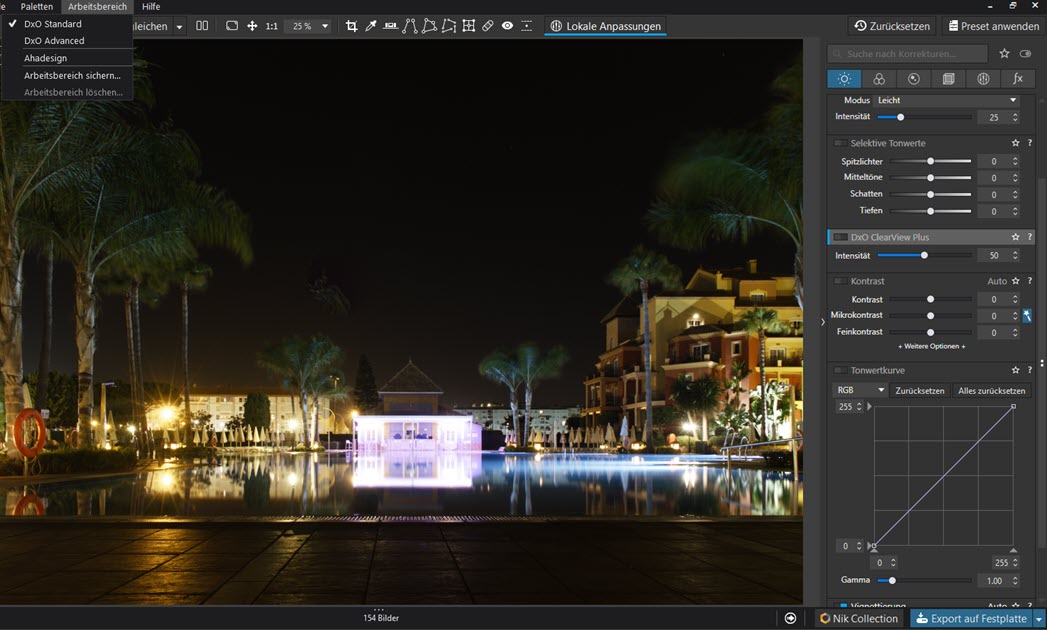Viewport: 1047px width, 630px height.
Task: Open the Geometry corrections tab
Action: point(948,79)
